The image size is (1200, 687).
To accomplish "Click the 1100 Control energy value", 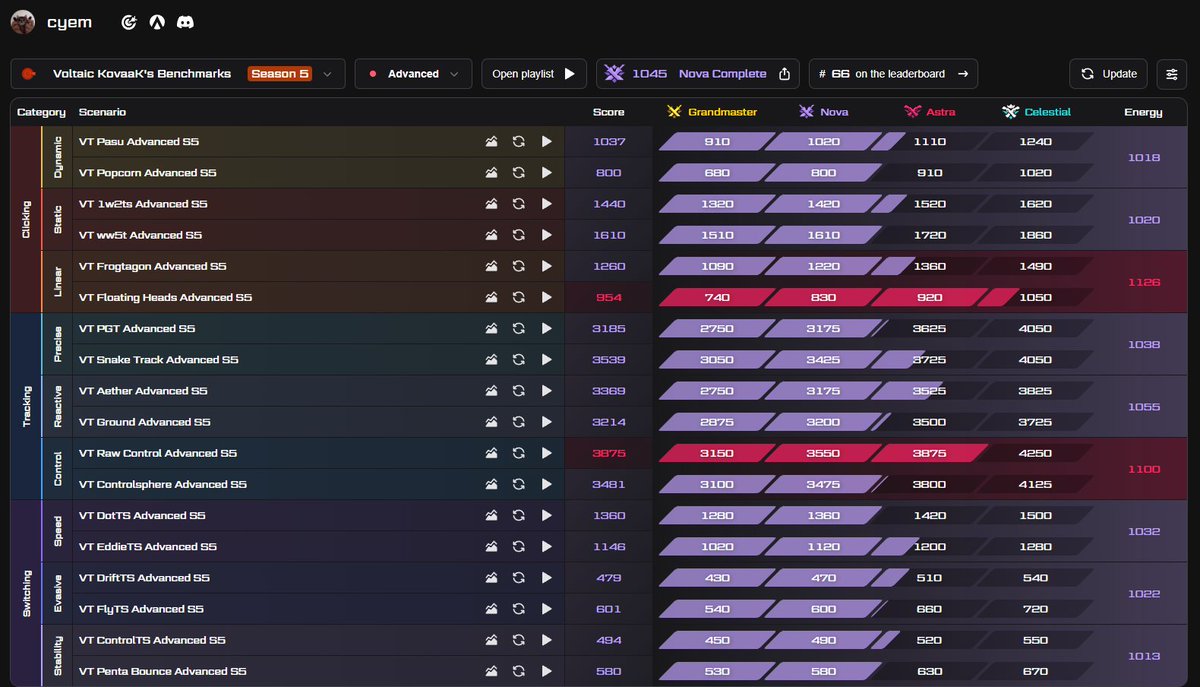I will tap(1143, 469).
